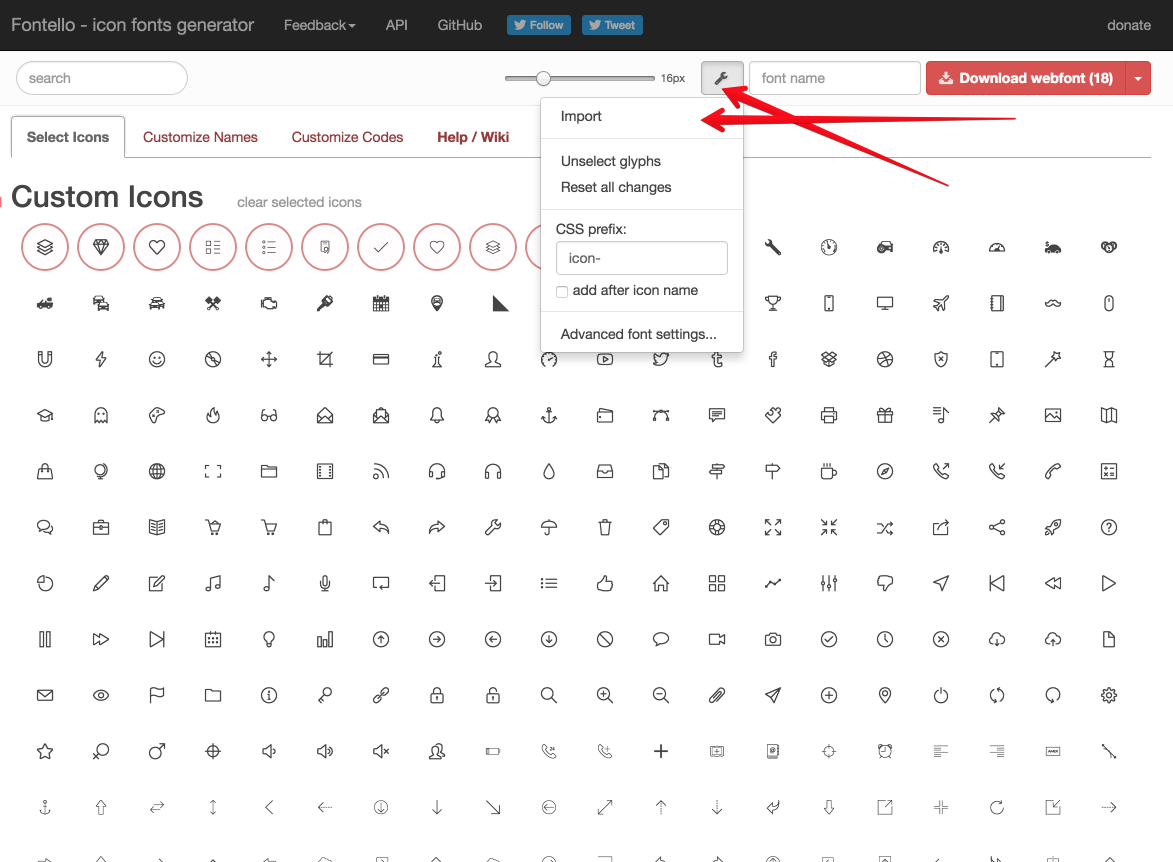Open the download options dropdown arrow
This screenshot has height=862, width=1173.
point(1138,78)
